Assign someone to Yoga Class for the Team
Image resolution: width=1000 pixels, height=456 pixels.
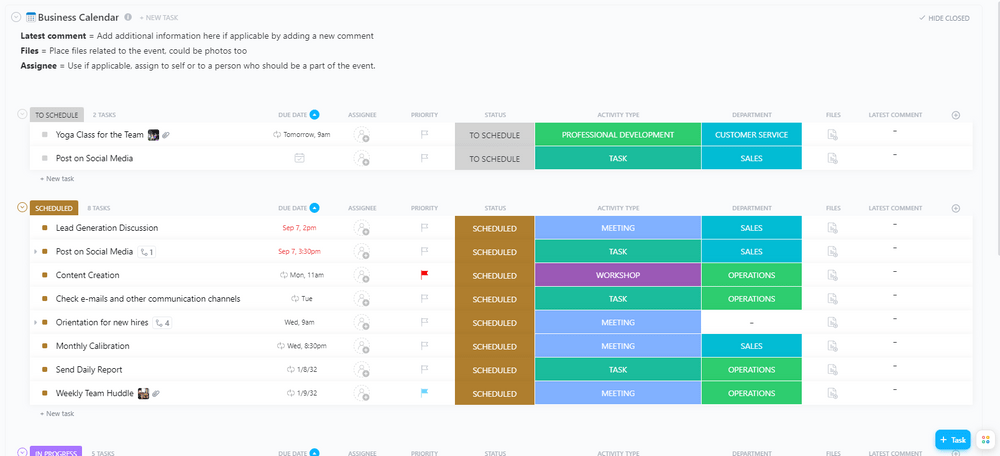(x=362, y=135)
